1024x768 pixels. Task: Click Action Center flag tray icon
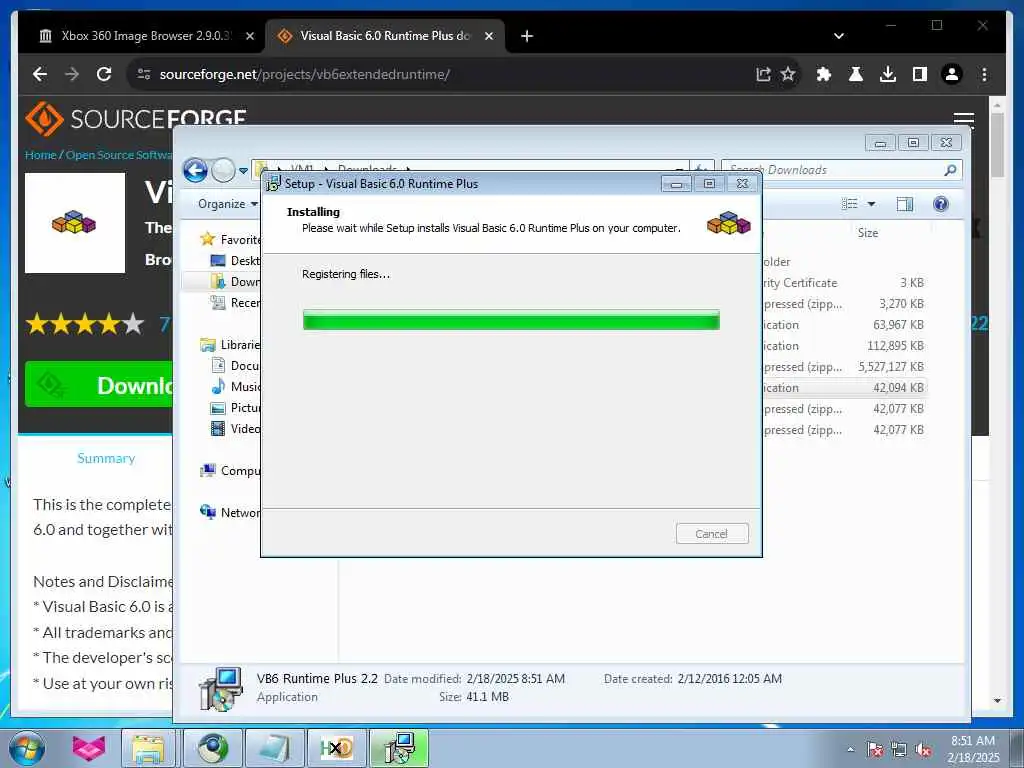pyautogui.click(x=874, y=749)
